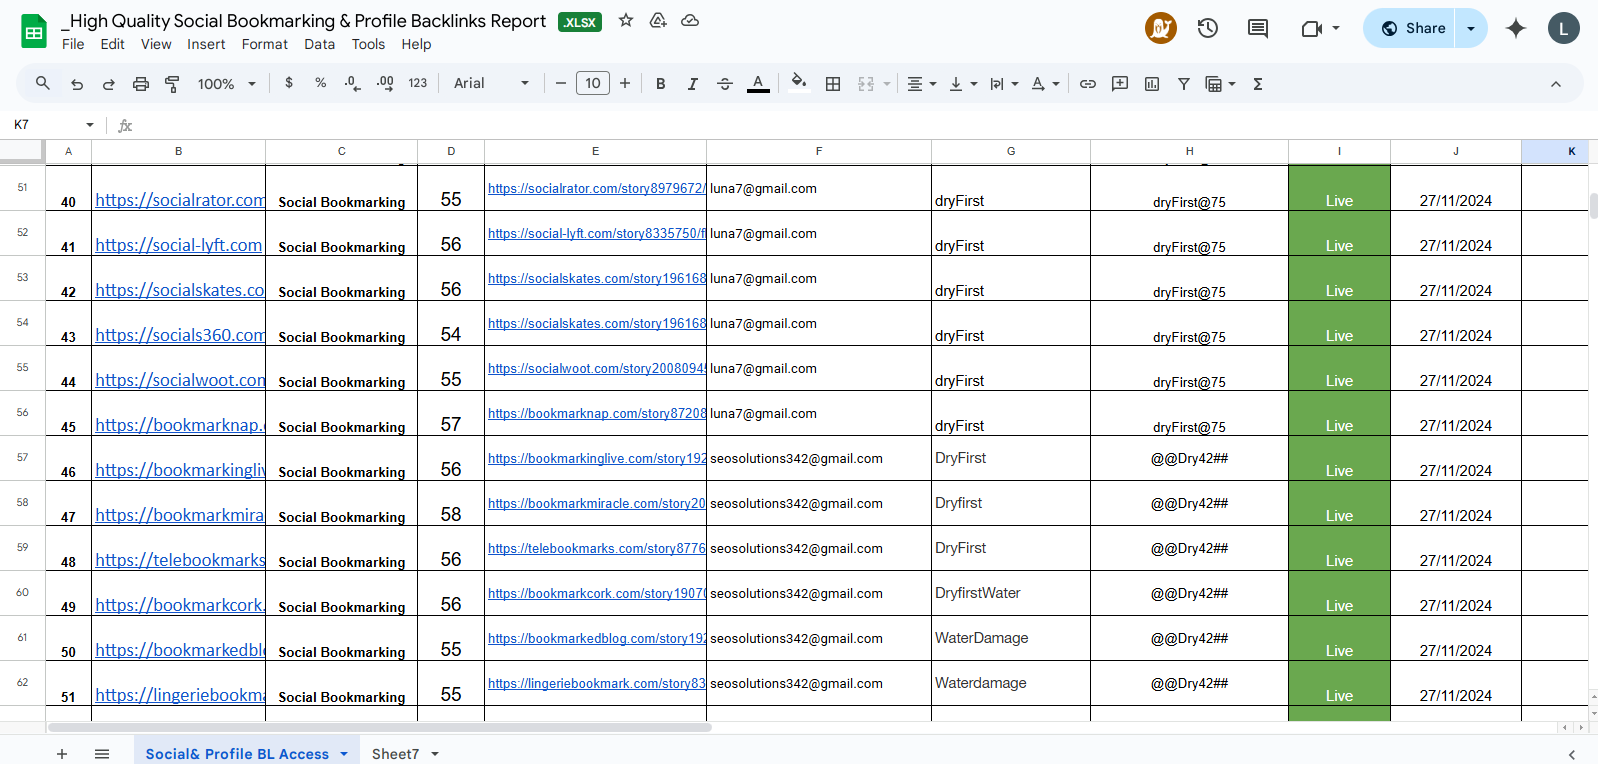Open the comments panel icon
Screen dimensions: 1598x764
pos(1258,28)
